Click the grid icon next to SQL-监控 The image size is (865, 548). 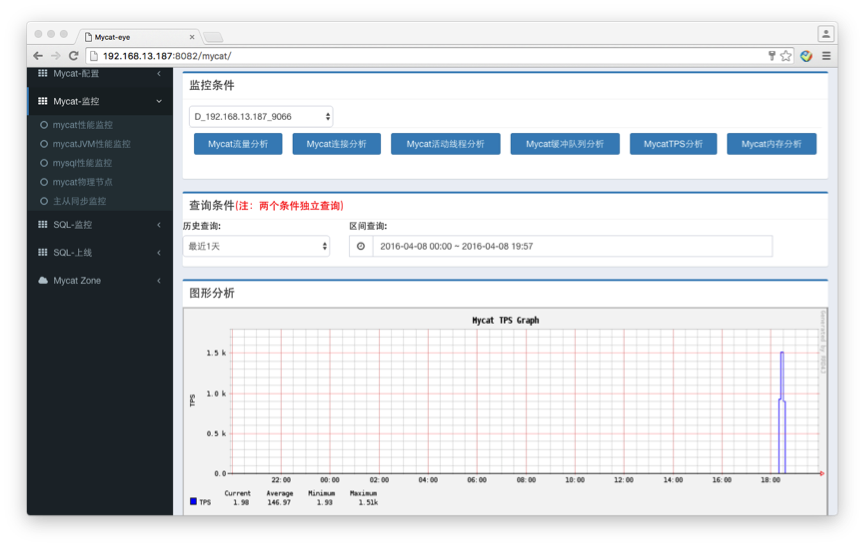pyautogui.click(x=43, y=225)
